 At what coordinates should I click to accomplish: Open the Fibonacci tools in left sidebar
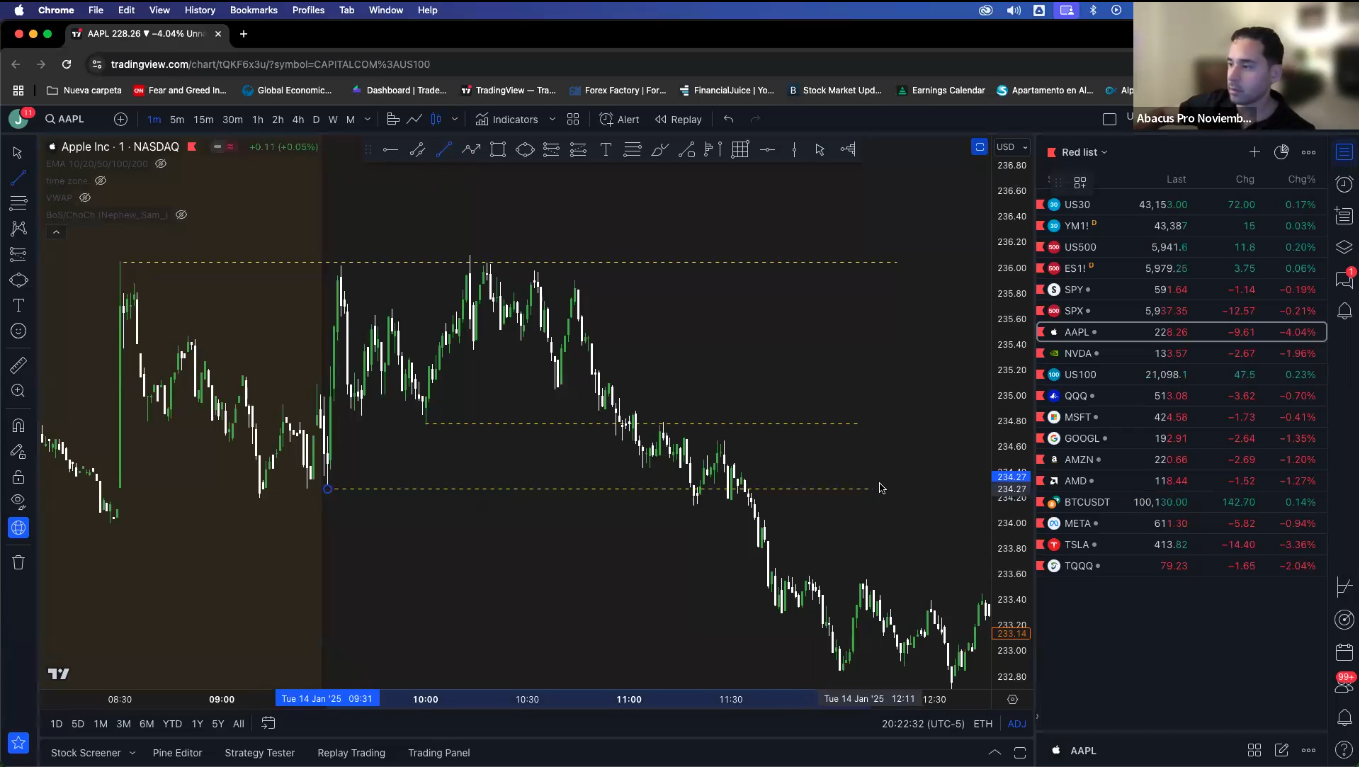(17, 203)
